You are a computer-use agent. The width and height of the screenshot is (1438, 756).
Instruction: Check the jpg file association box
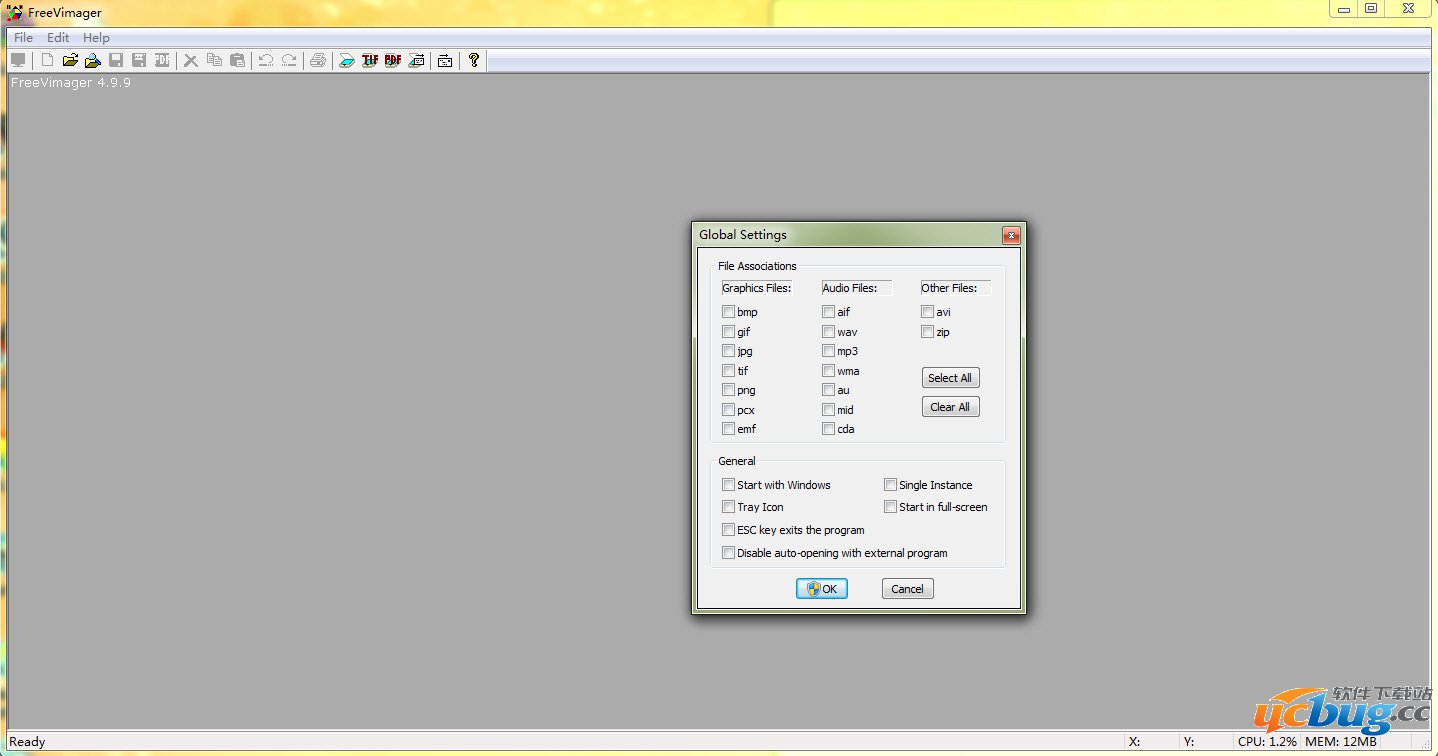(x=728, y=351)
